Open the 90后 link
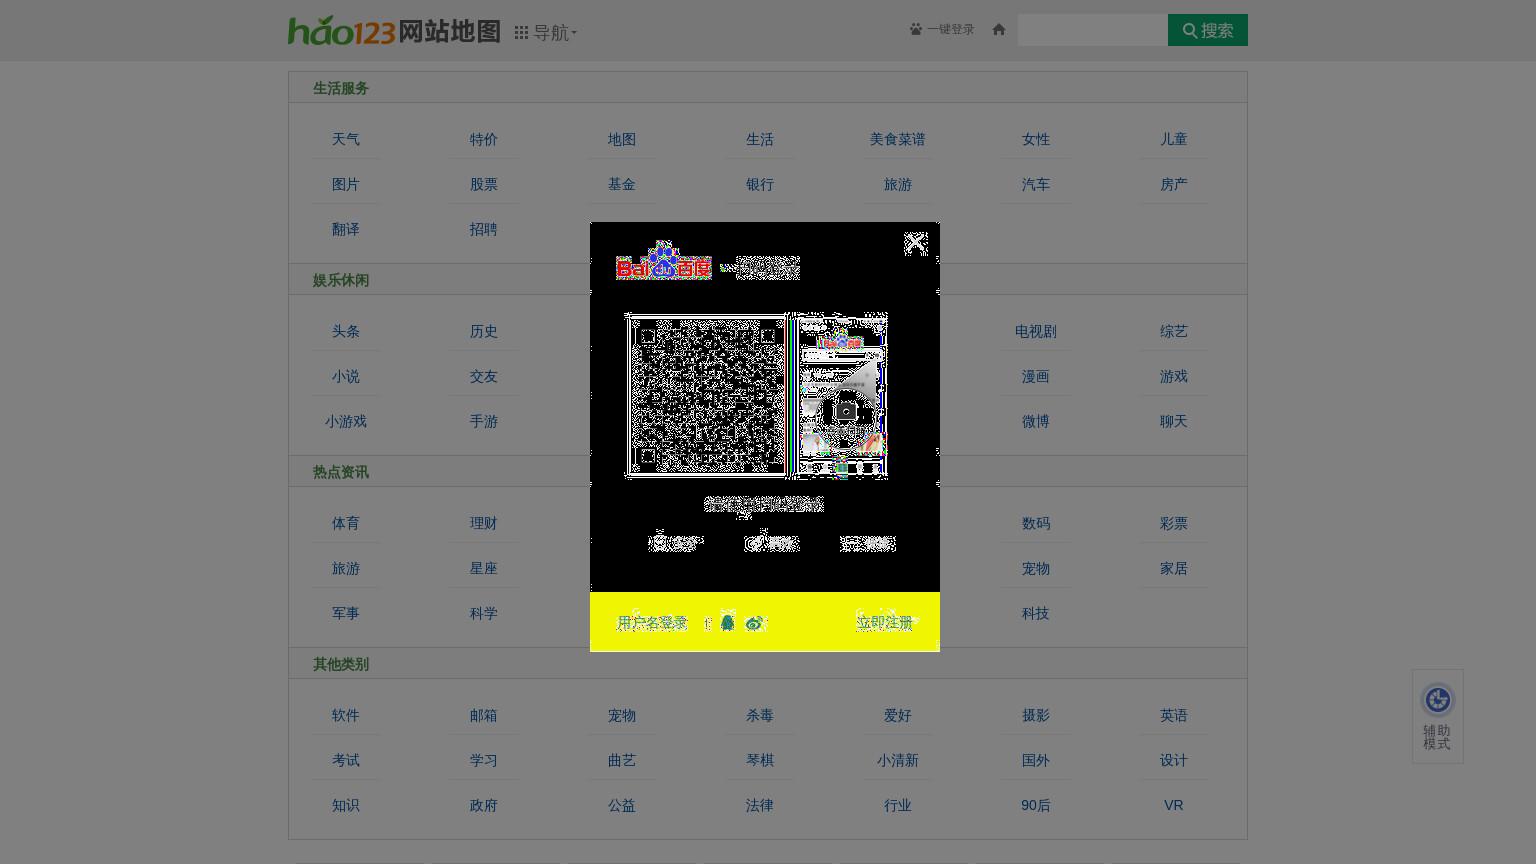 (x=1036, y=806)
